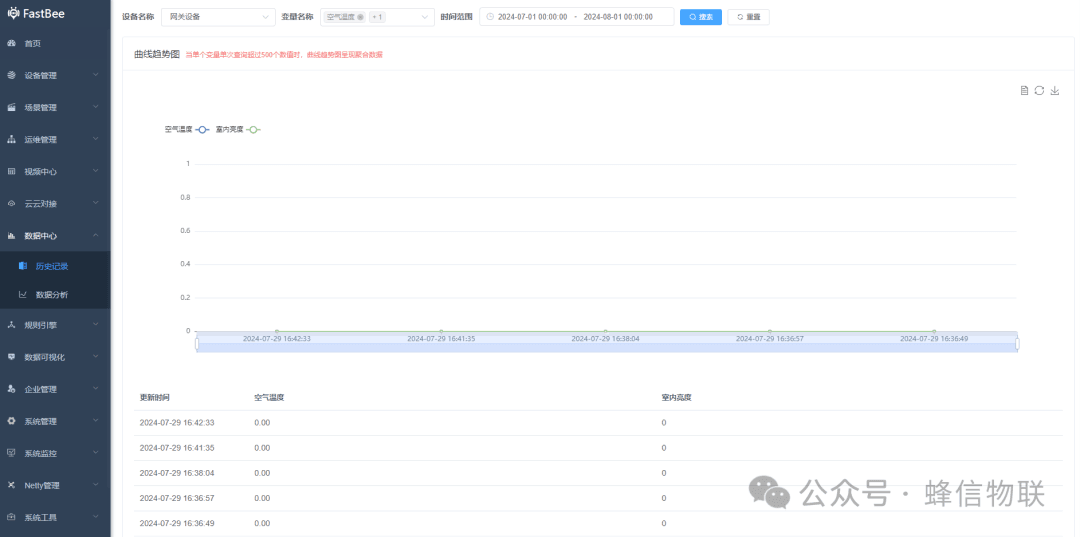1080x537 pixels.
Task: Expand the 运维管理 menu arrow
Action: point(96,139)
